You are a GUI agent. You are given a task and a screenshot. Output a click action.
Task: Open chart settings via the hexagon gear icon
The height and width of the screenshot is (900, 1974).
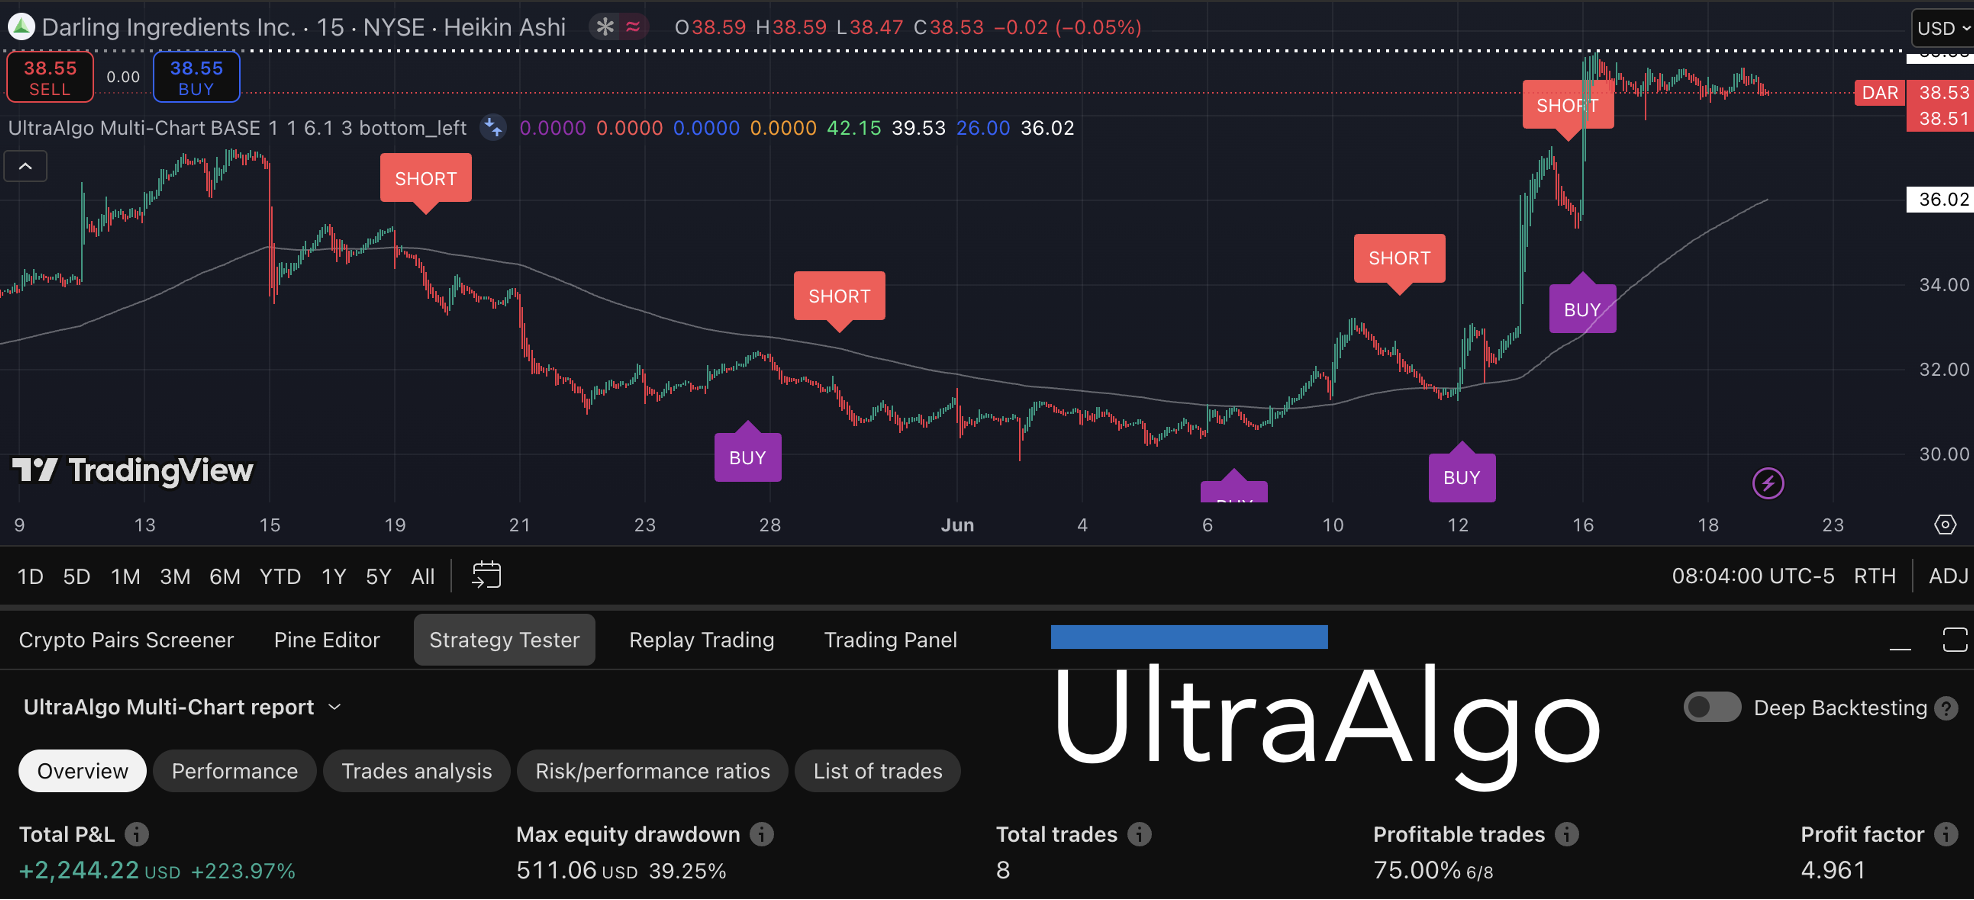point(1945,525)
